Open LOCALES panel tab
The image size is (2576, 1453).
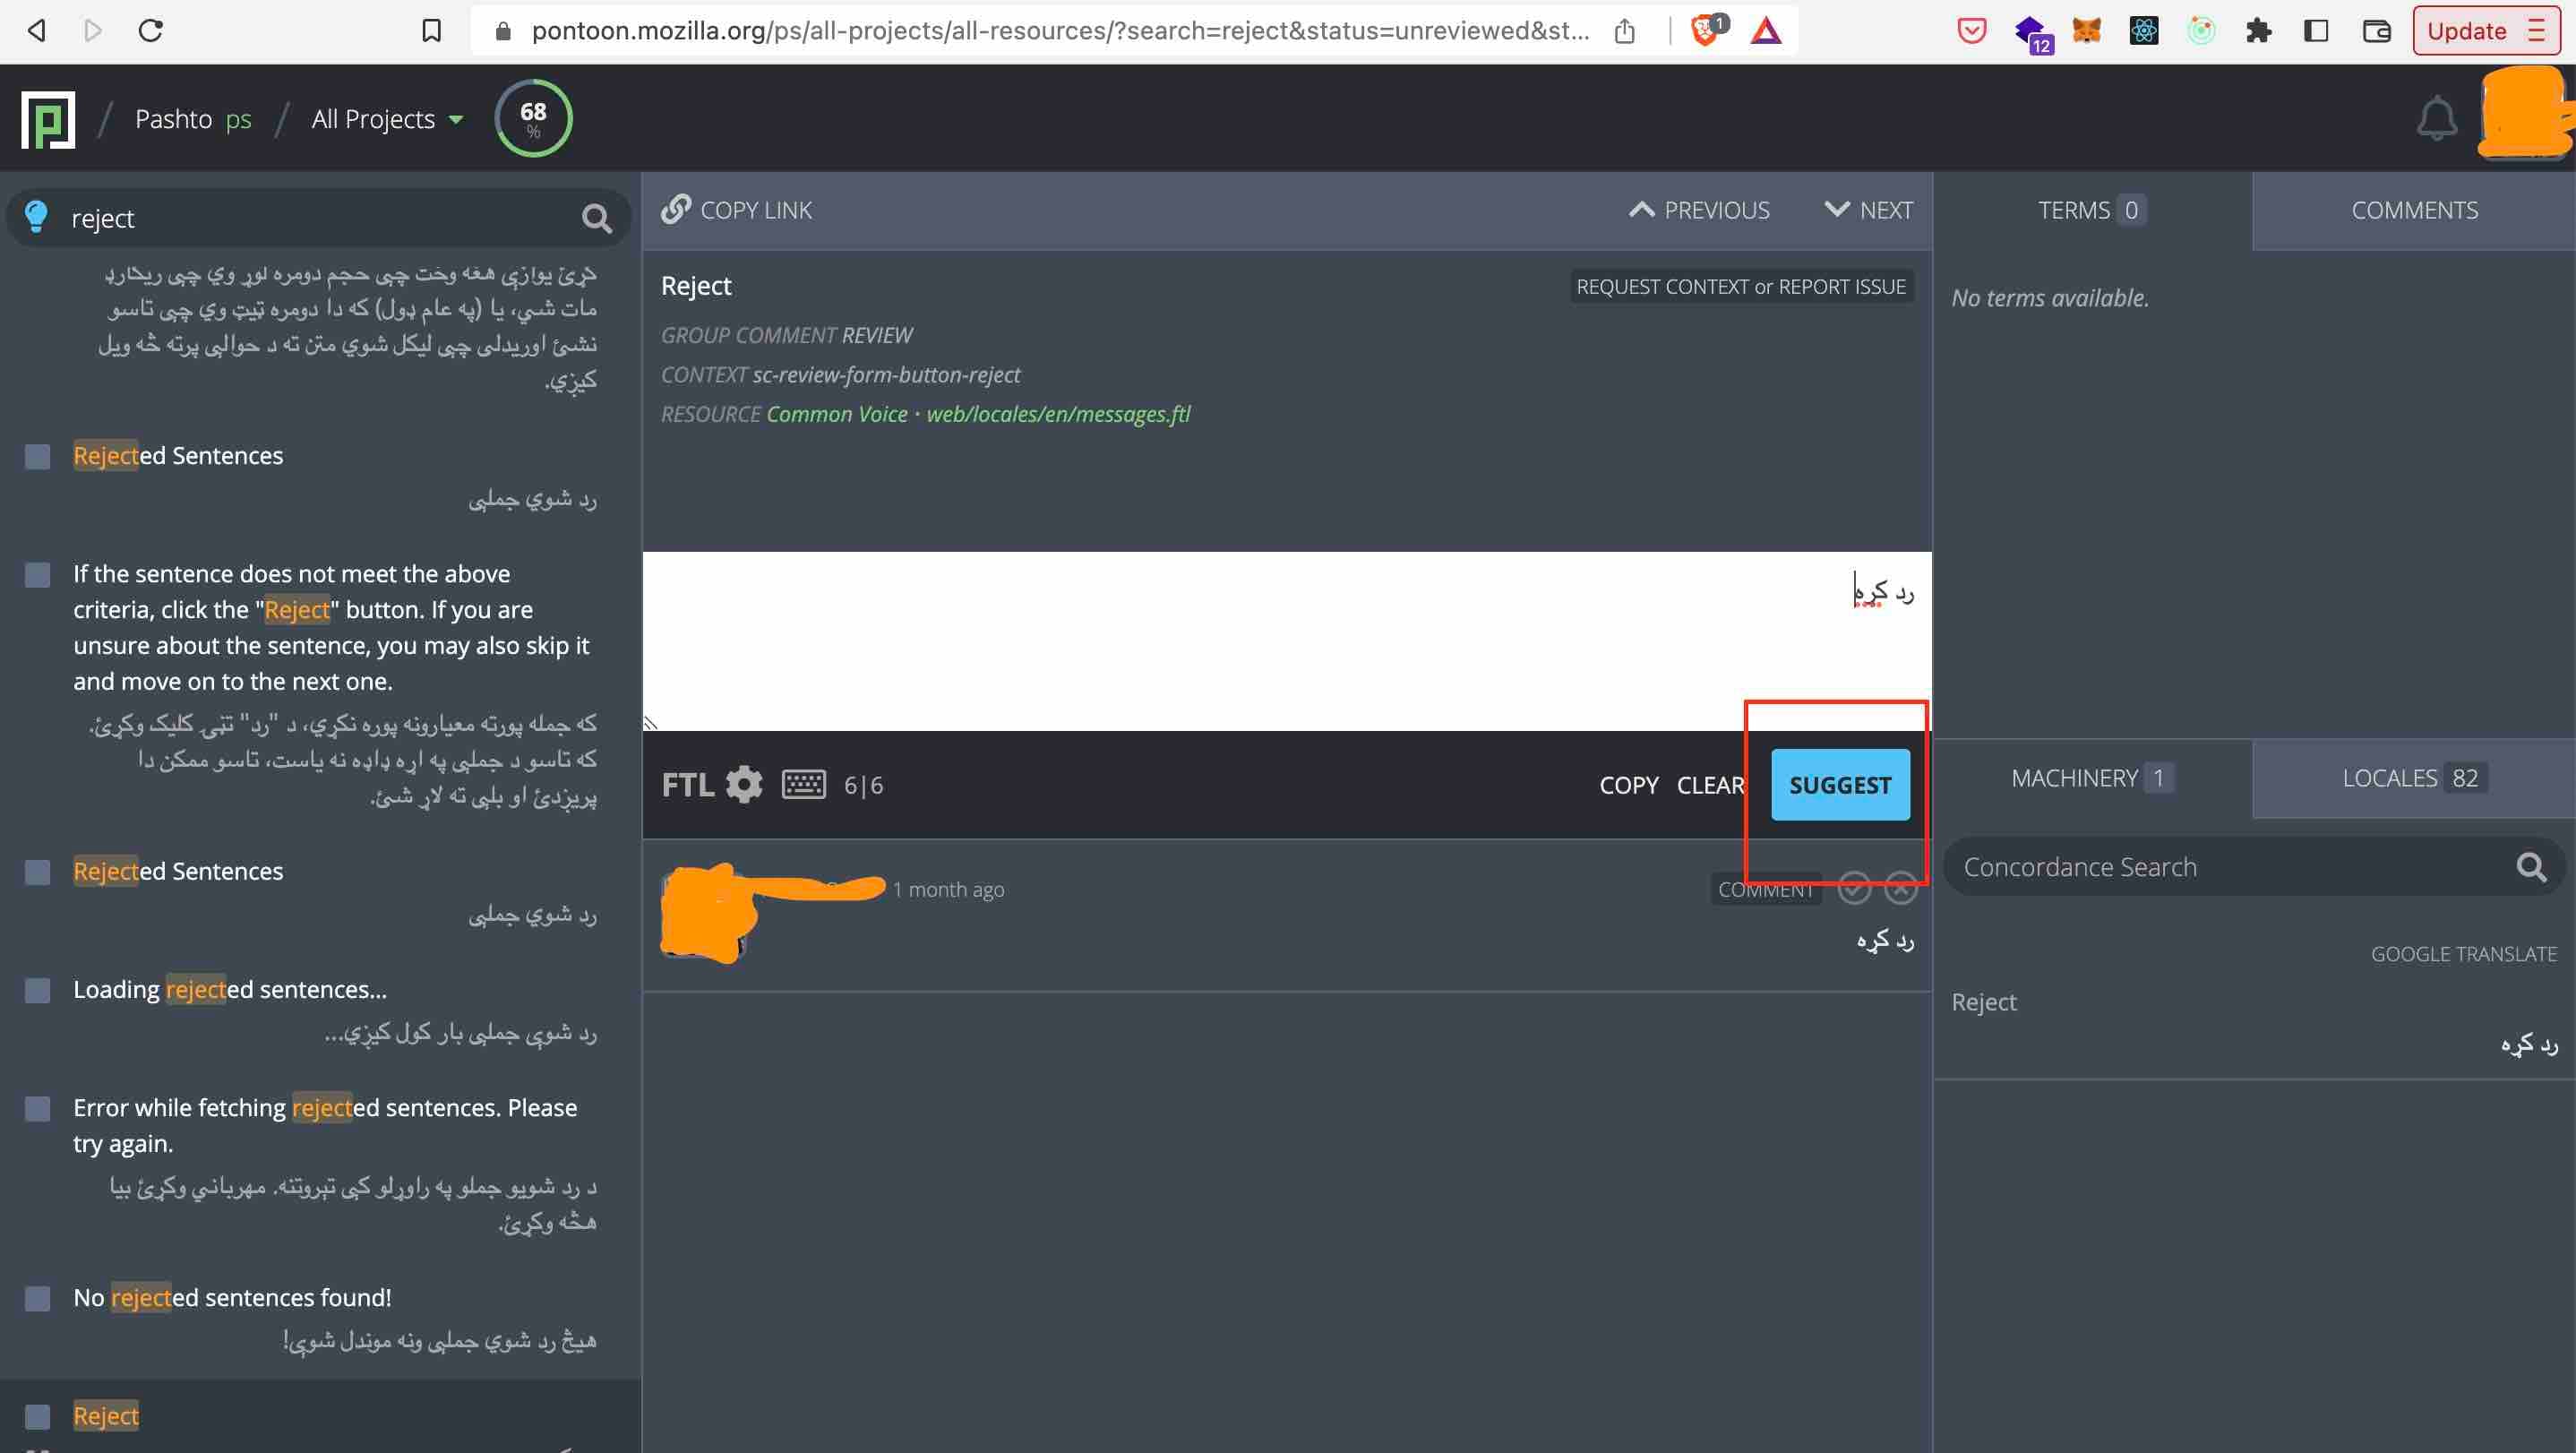2409,775
